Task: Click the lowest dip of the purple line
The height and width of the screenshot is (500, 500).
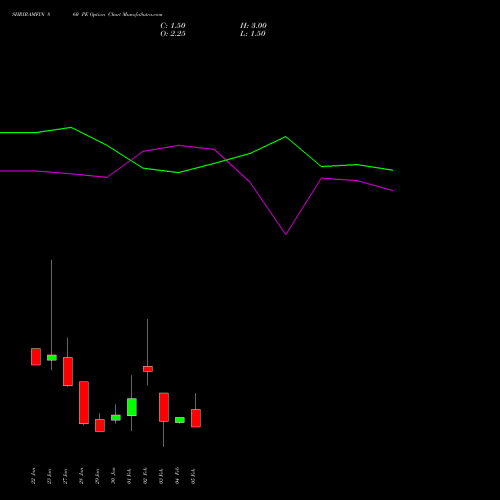Action: [x=286, y=234]
